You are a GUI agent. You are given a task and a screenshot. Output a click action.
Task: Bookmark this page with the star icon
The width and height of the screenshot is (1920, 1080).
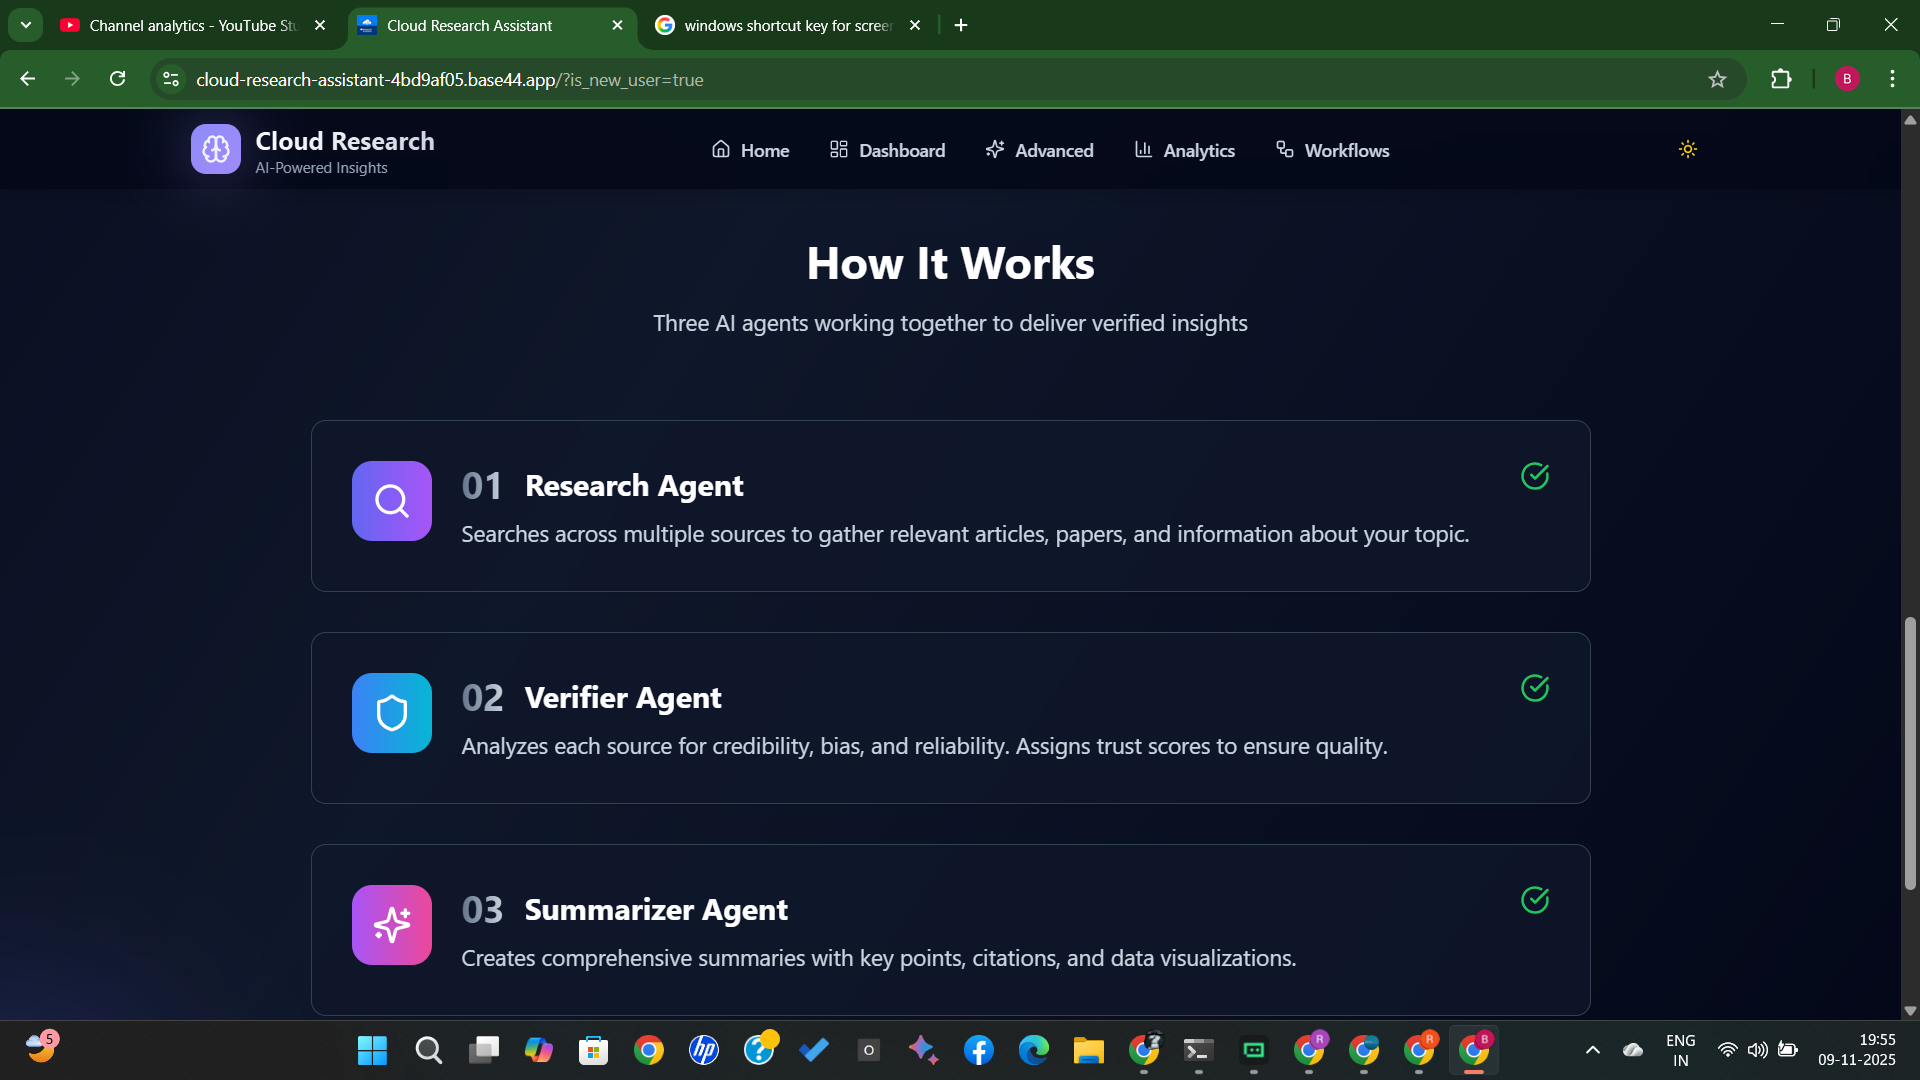tap(1717, 80)
